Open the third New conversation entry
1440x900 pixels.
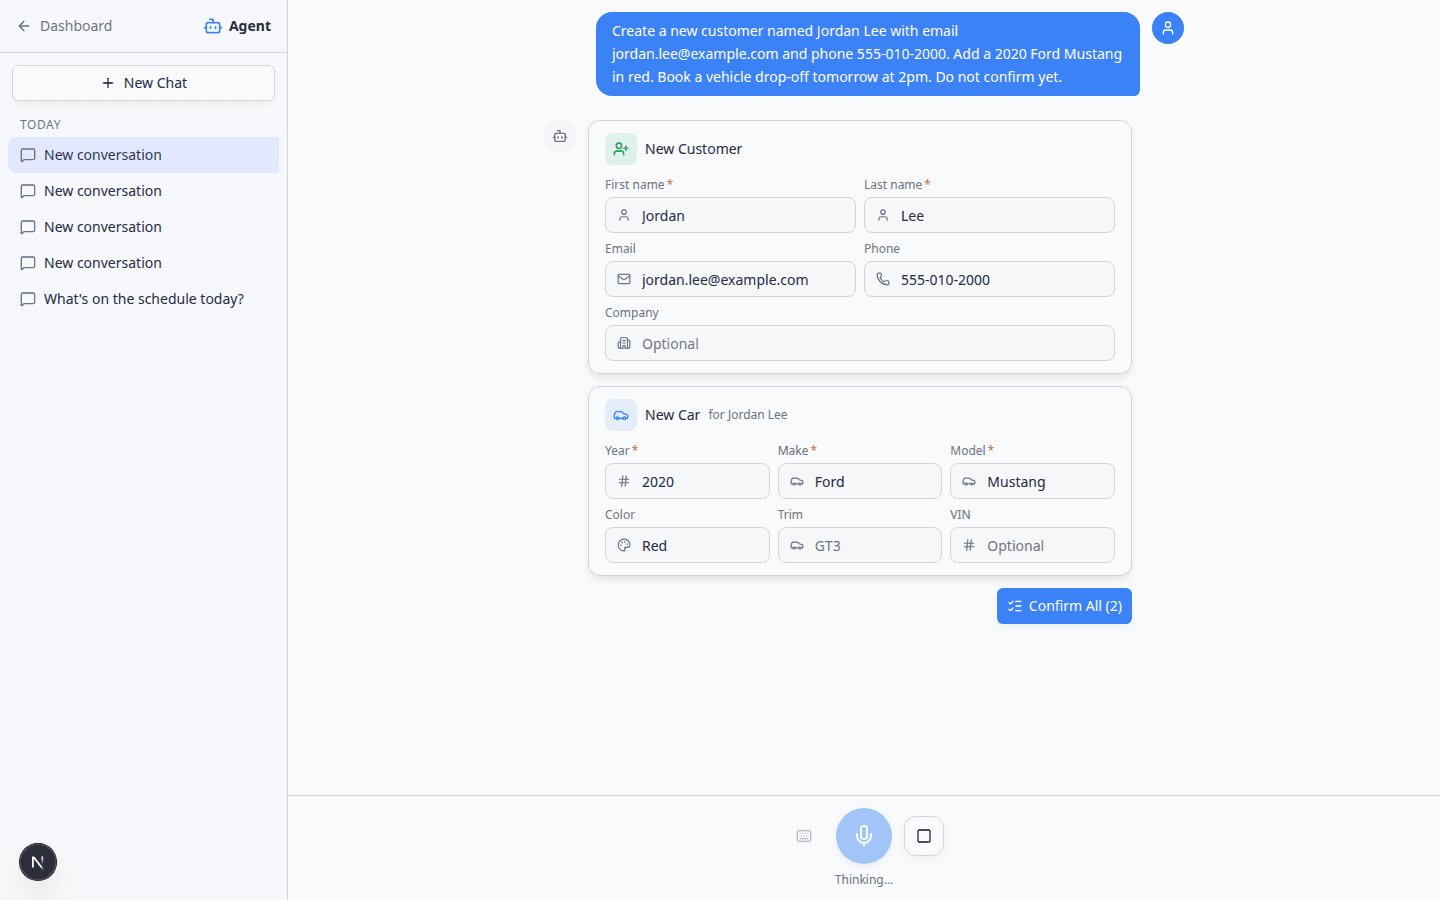click(143, 227)
